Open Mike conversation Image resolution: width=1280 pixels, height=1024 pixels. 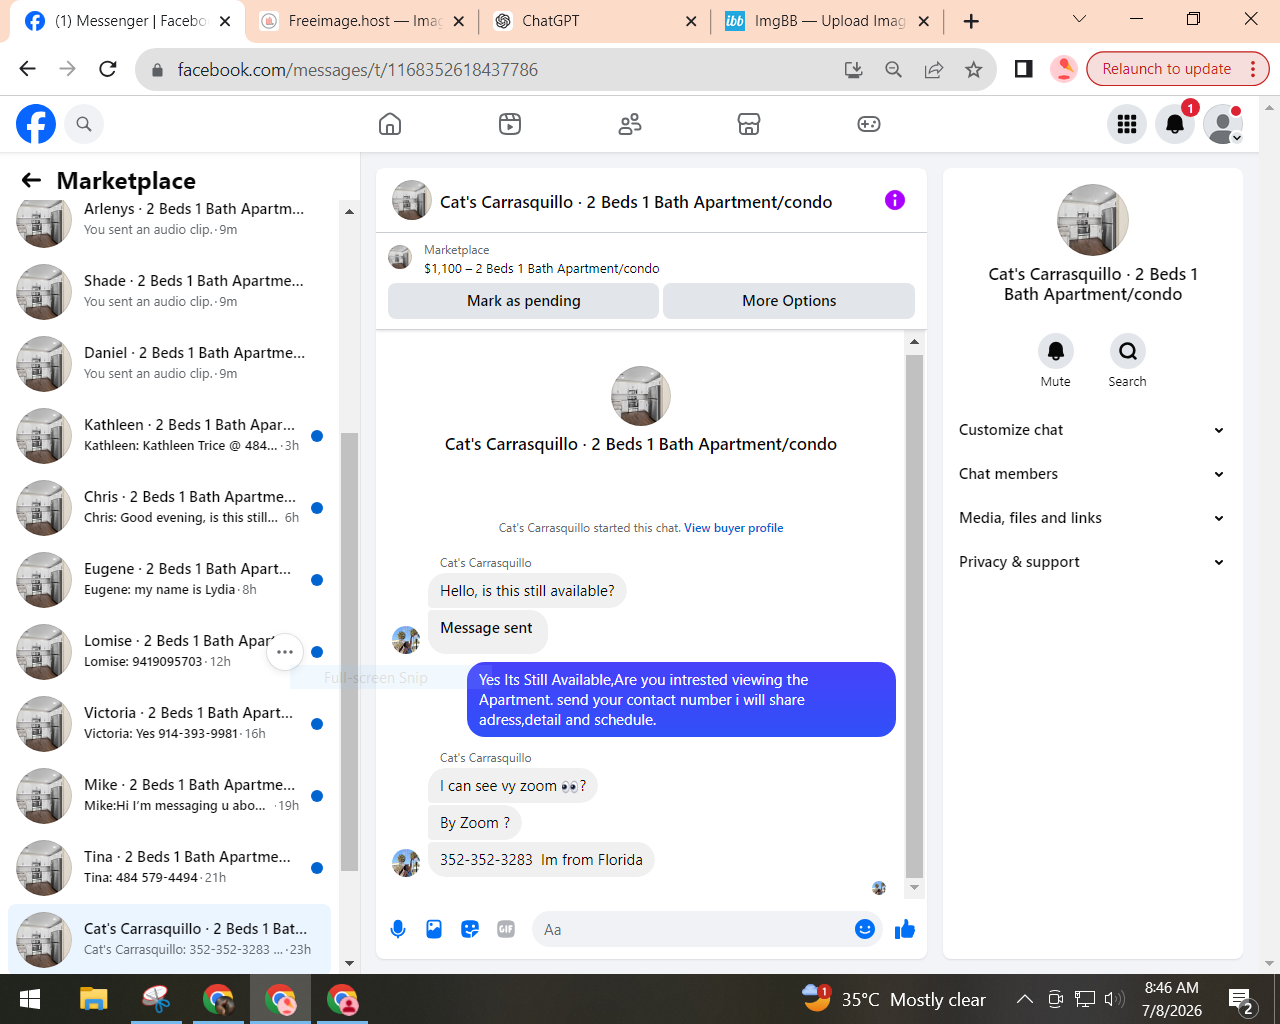(x=170, y=796)
